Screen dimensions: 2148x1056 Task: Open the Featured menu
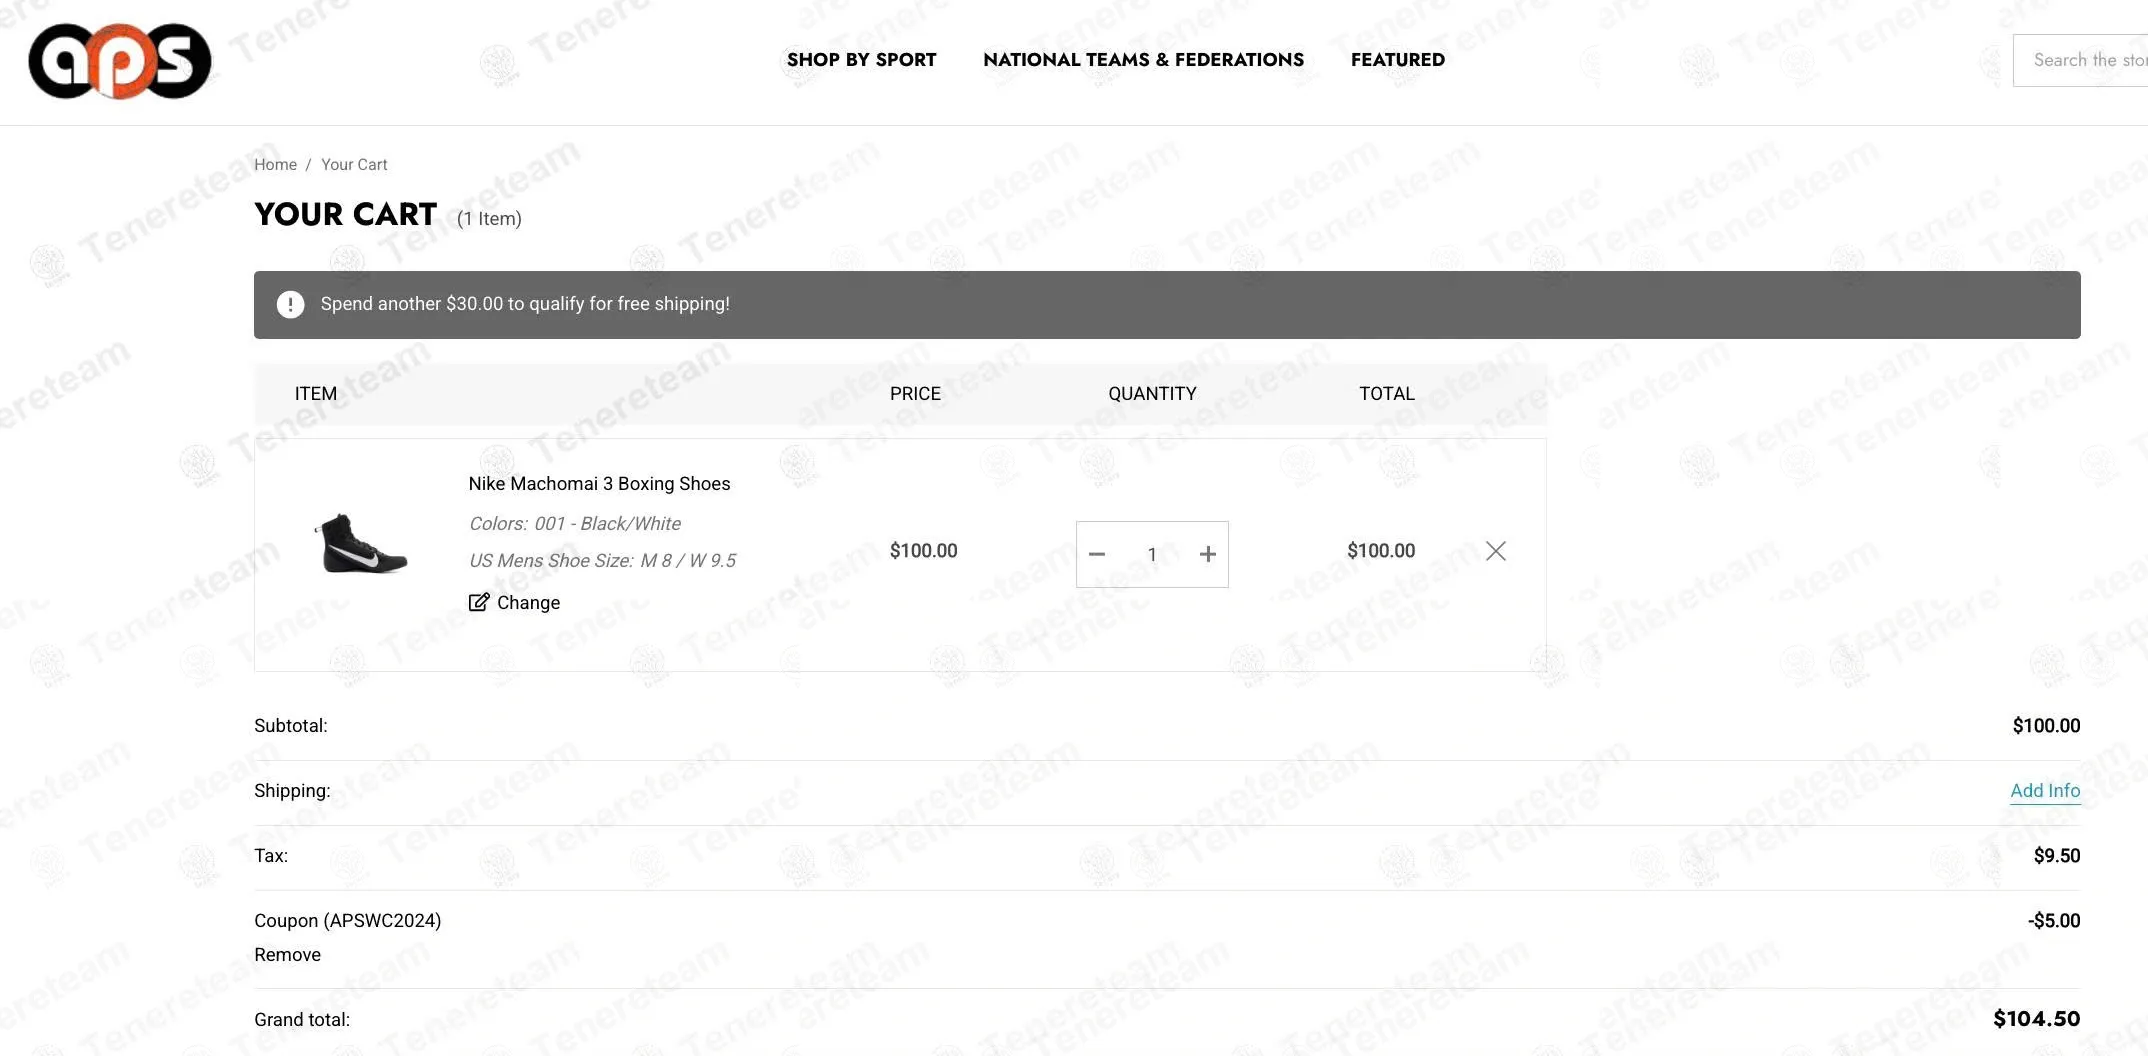click(1397, 60)
